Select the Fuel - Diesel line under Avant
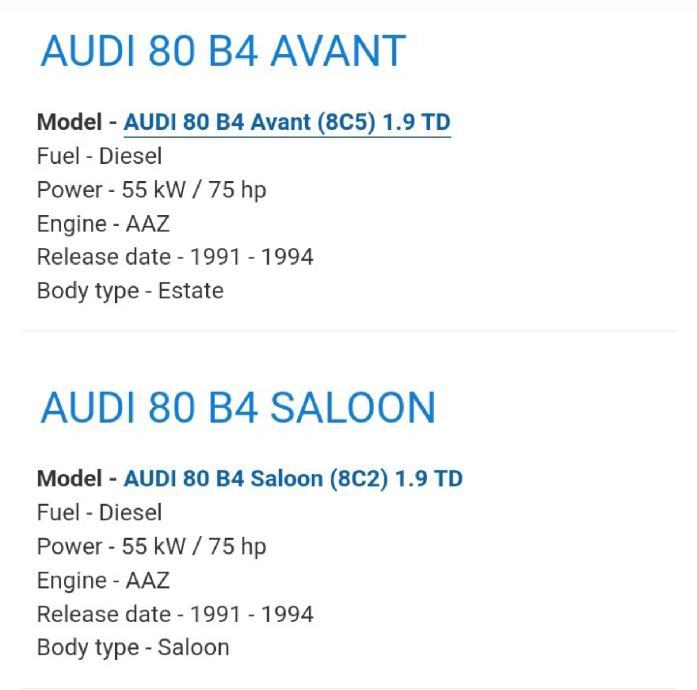Viewport: 697px width, 690px height. [x=99, y=156]
